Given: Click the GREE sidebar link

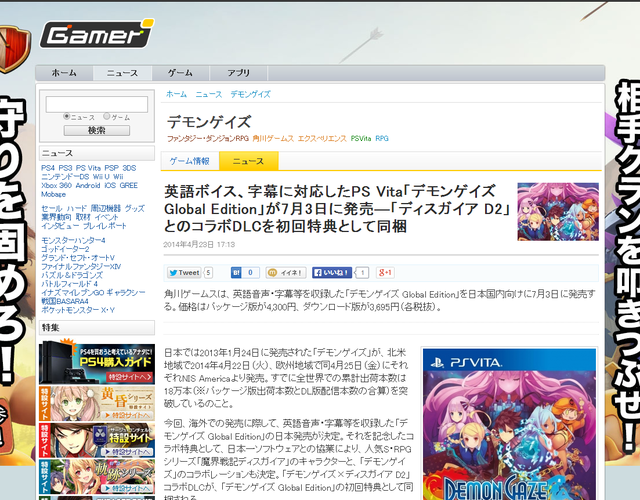Looking at the screenshot, I should [x=129, y=185].
